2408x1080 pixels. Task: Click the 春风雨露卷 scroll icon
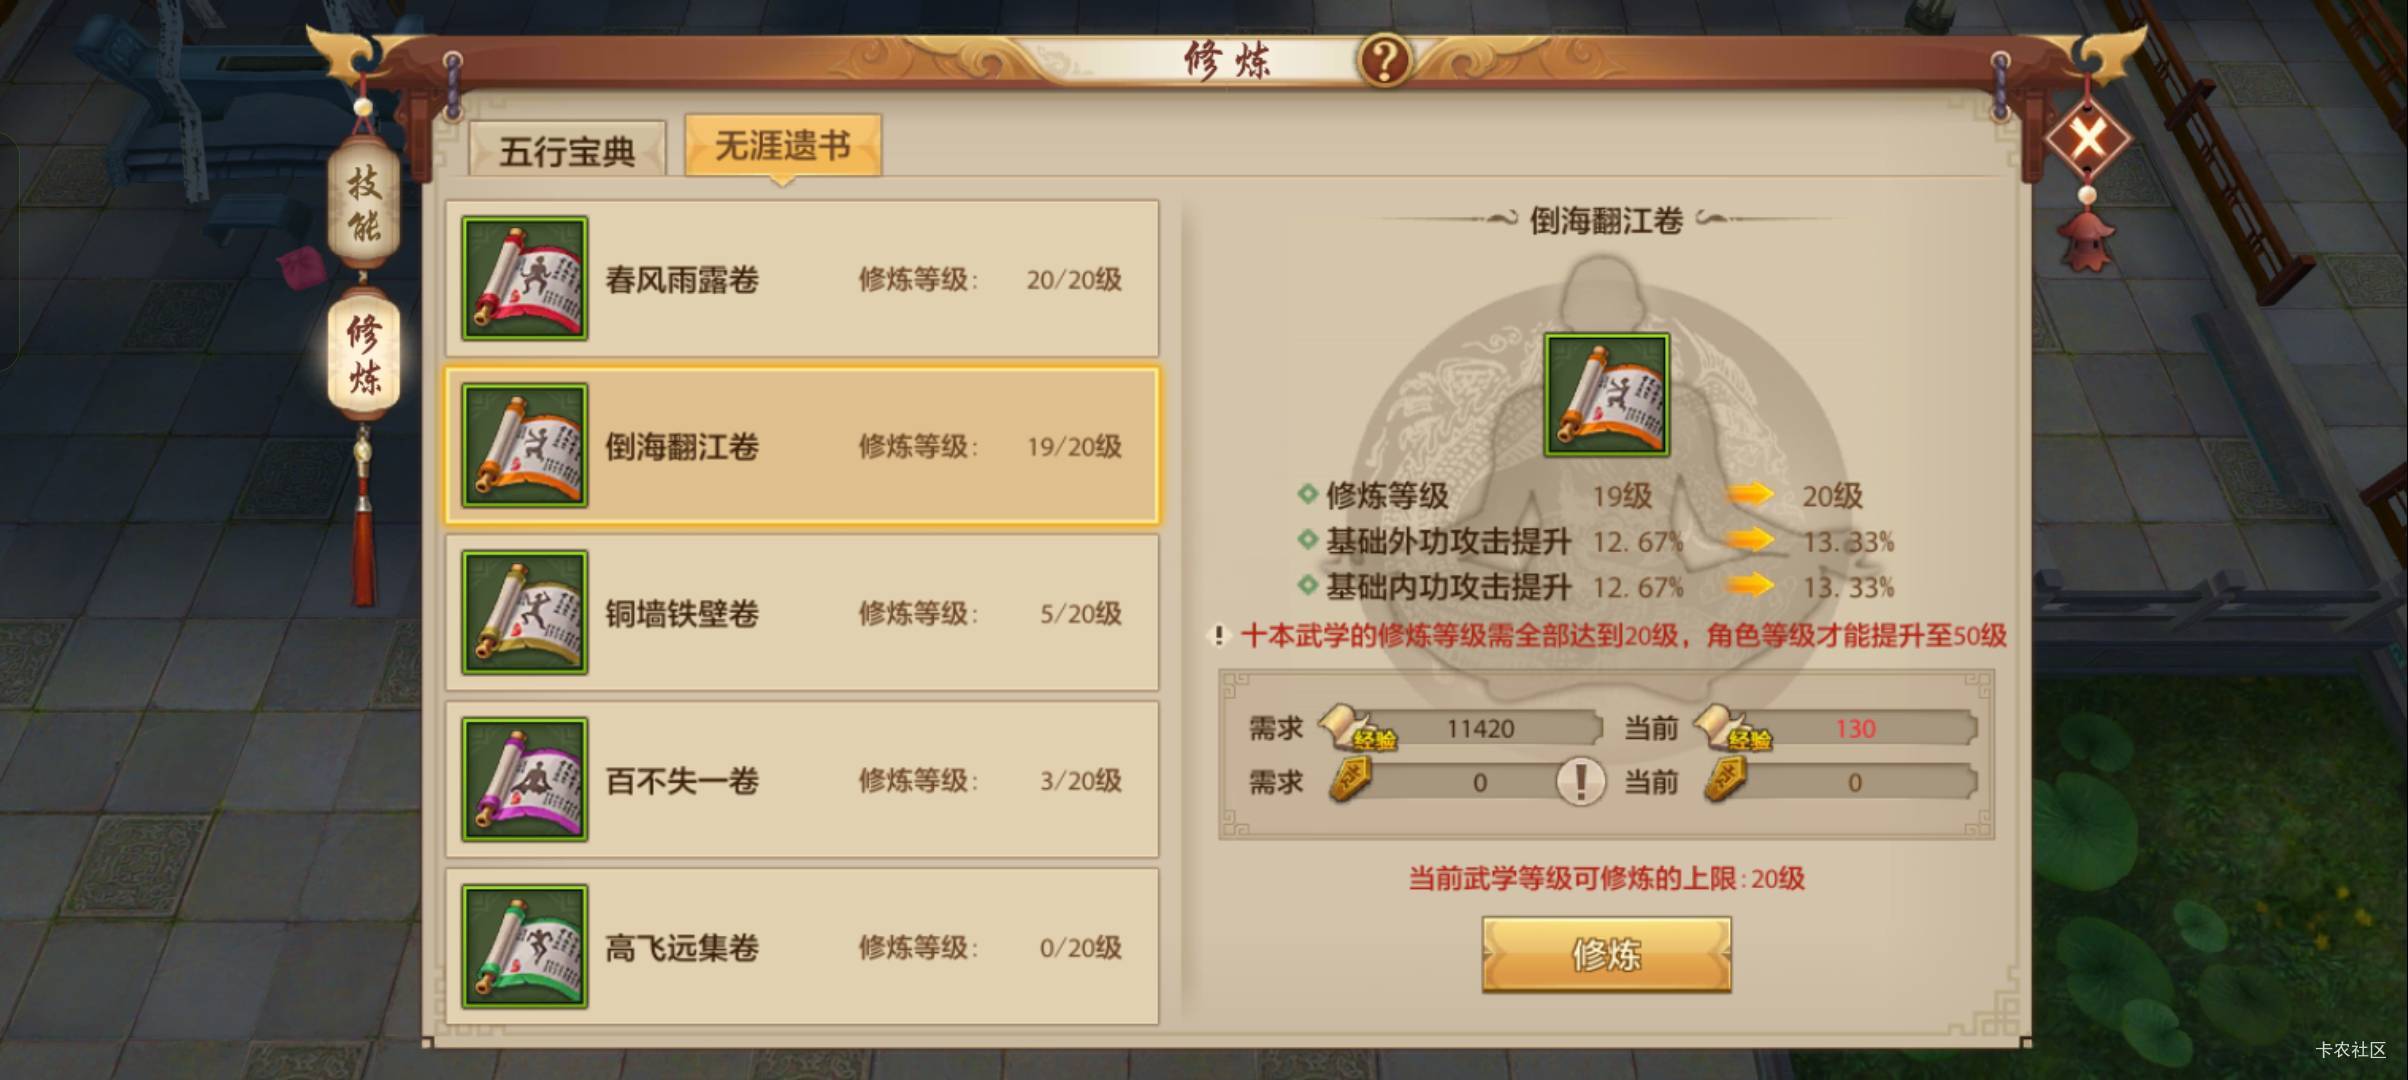tap(525, 279)
